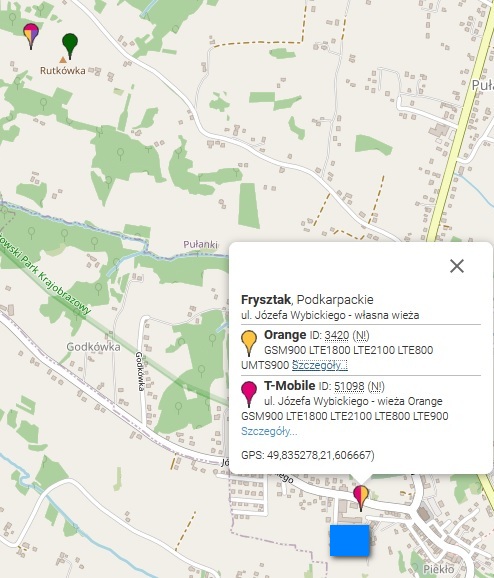Click the Godkówka street name label
The image size is (494, 578).
click(x=140, y=371)
